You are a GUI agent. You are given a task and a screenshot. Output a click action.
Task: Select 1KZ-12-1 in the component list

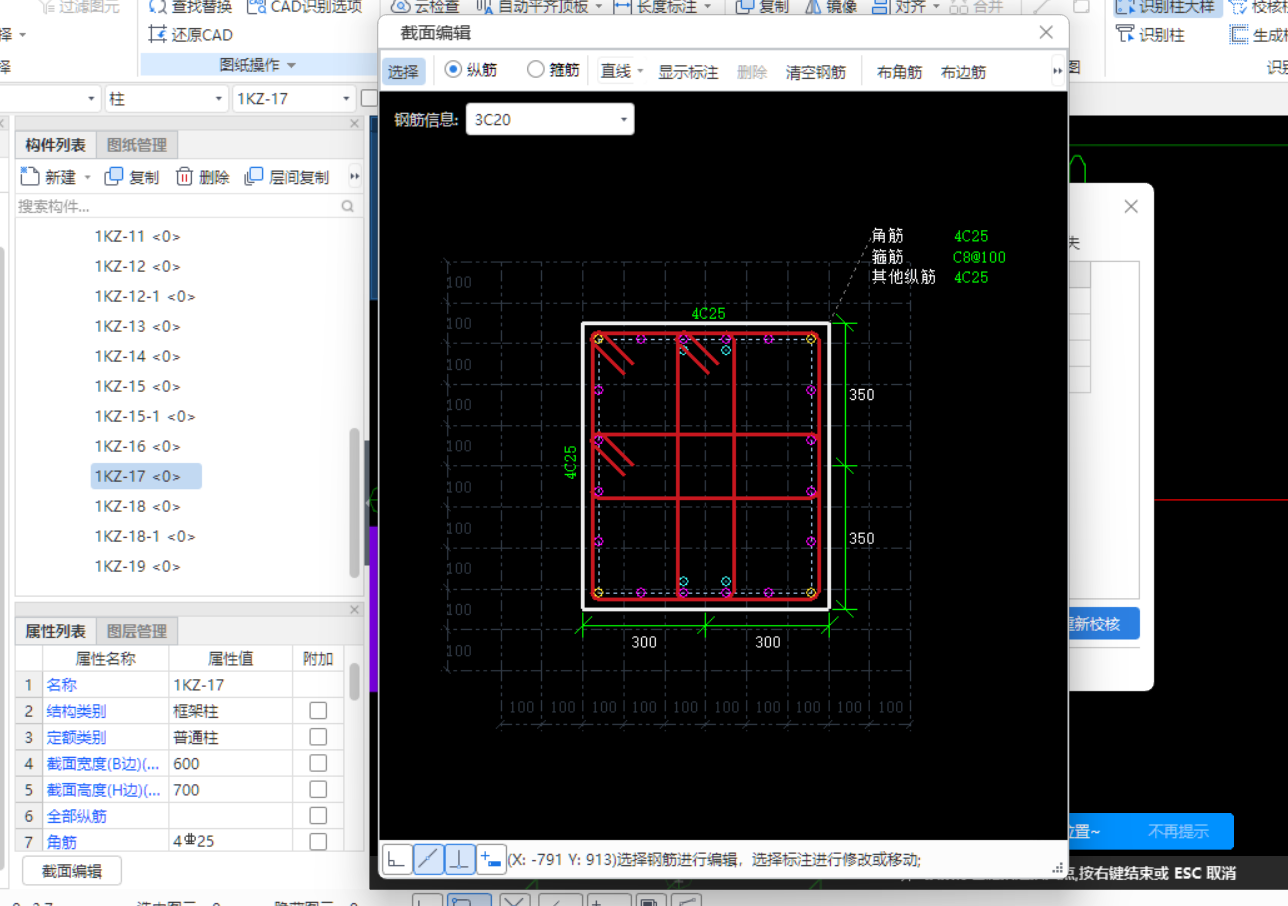click(145, 296)
